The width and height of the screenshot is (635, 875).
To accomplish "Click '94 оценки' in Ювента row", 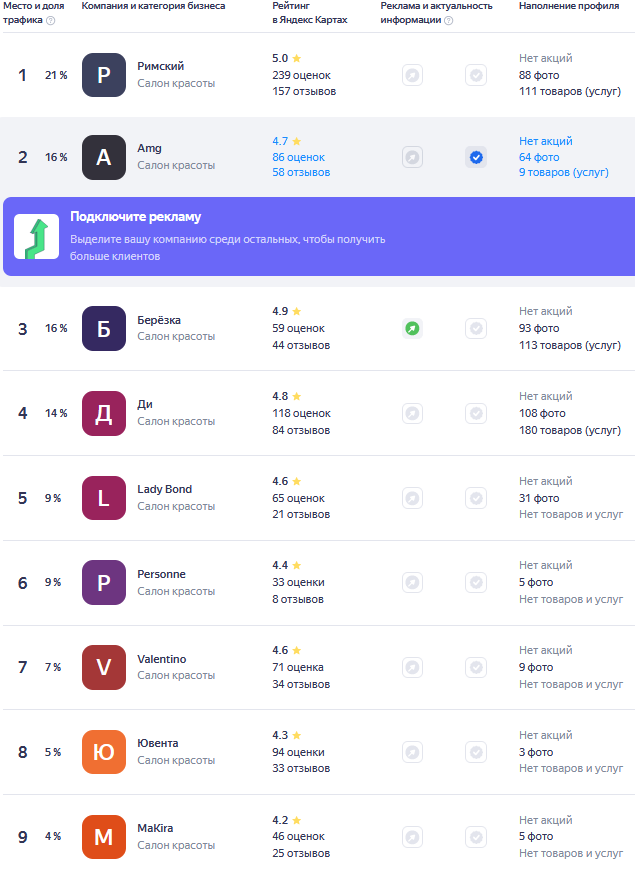I will [x=299, y=752].
